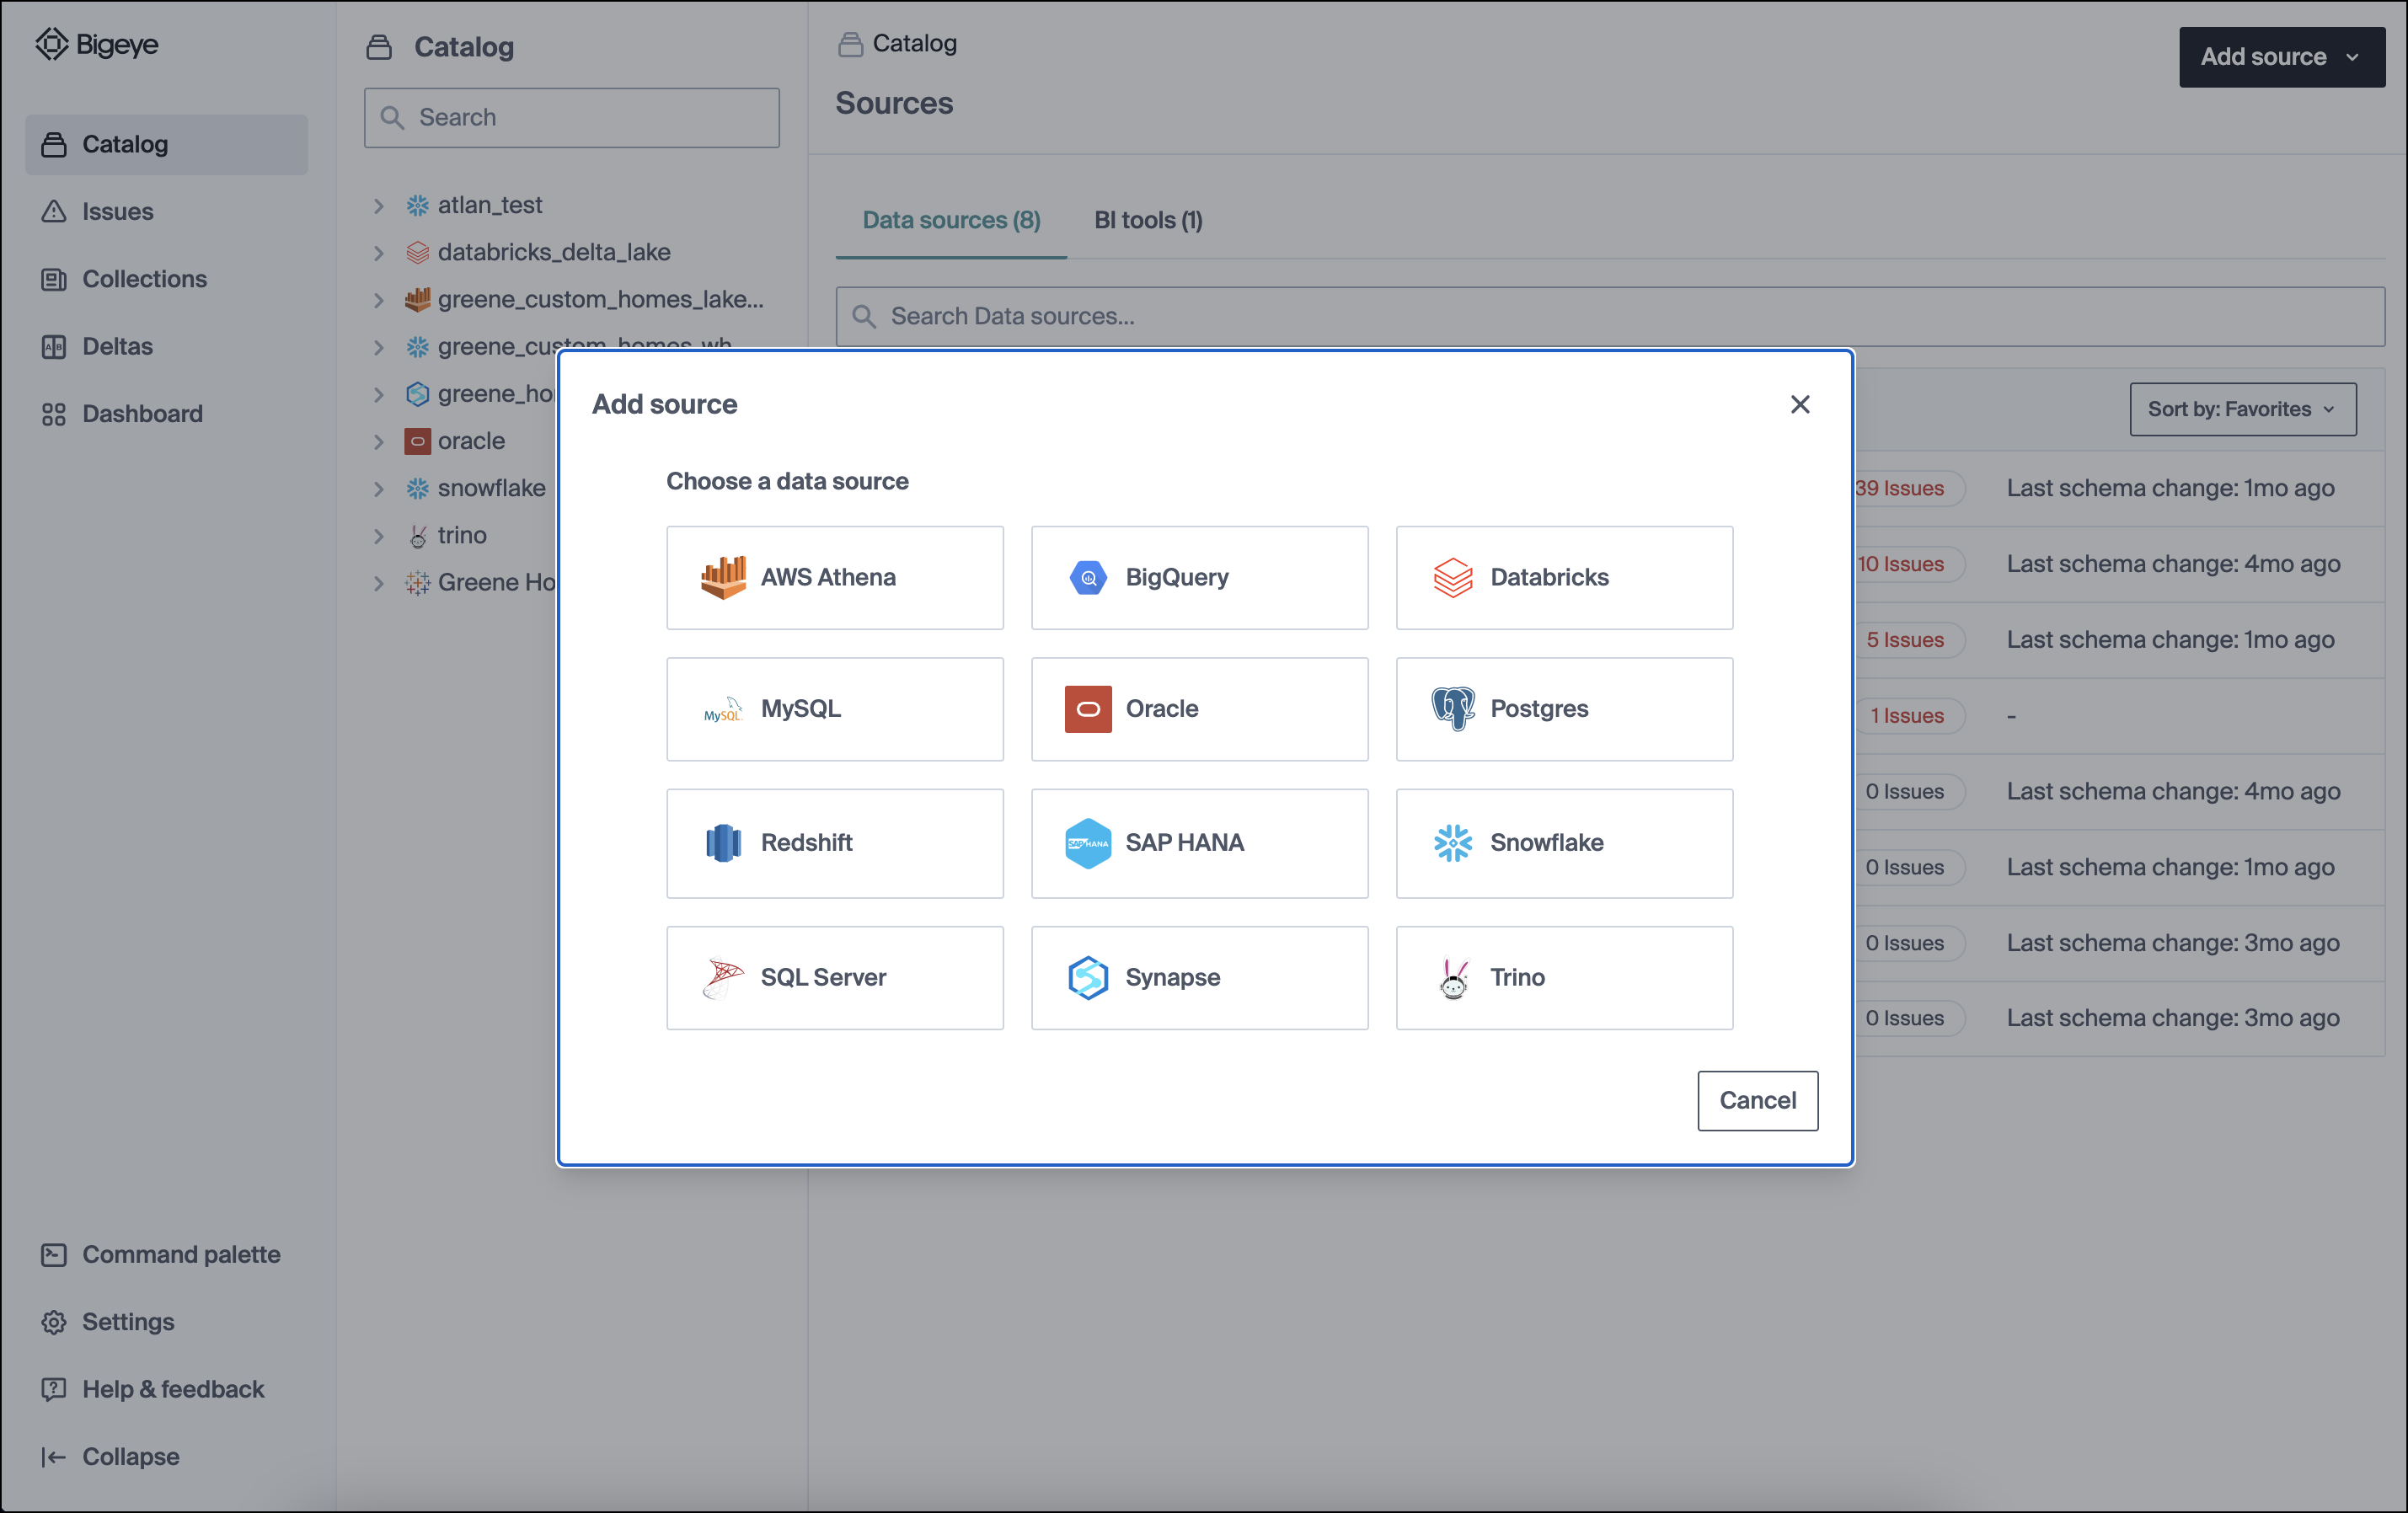The image size is (2408, 1513).
Task: Choose the Redshift source icon
Action: (x=723, y=842)
